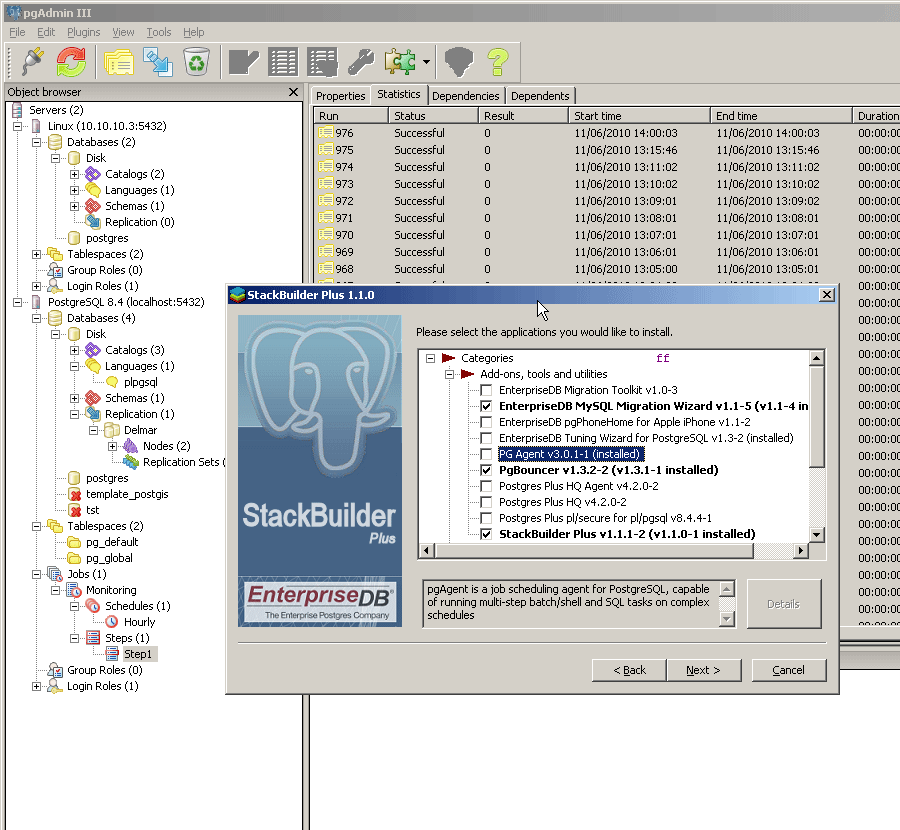
Task: Open the File menu
Action: click(x=17, y=32)
